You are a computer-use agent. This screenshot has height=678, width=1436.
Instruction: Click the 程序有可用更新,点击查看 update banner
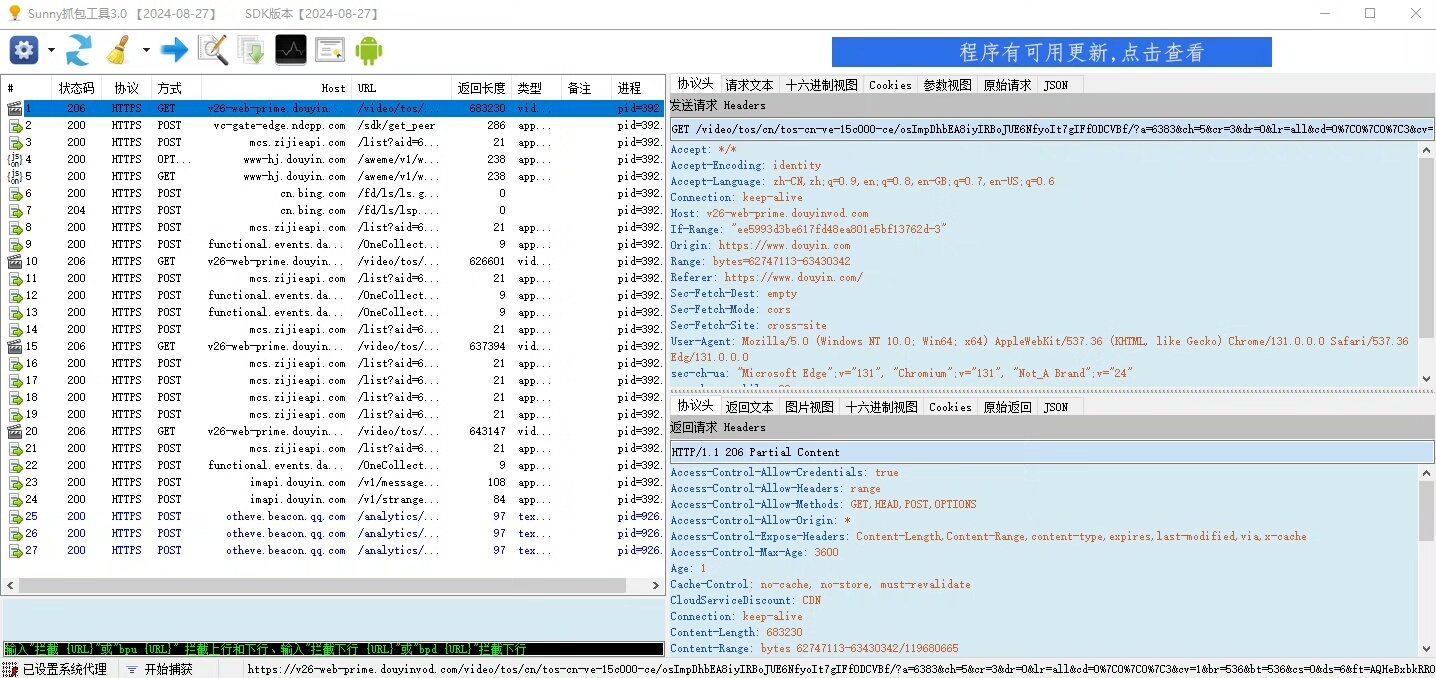(x=1052, y=52)
